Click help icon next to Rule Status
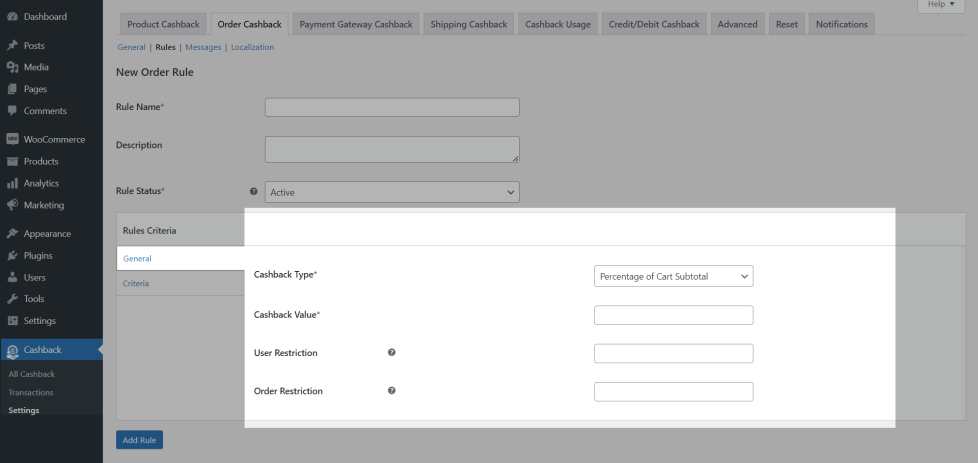This screenshot has width=978, height=463. (x=253, y=191)
